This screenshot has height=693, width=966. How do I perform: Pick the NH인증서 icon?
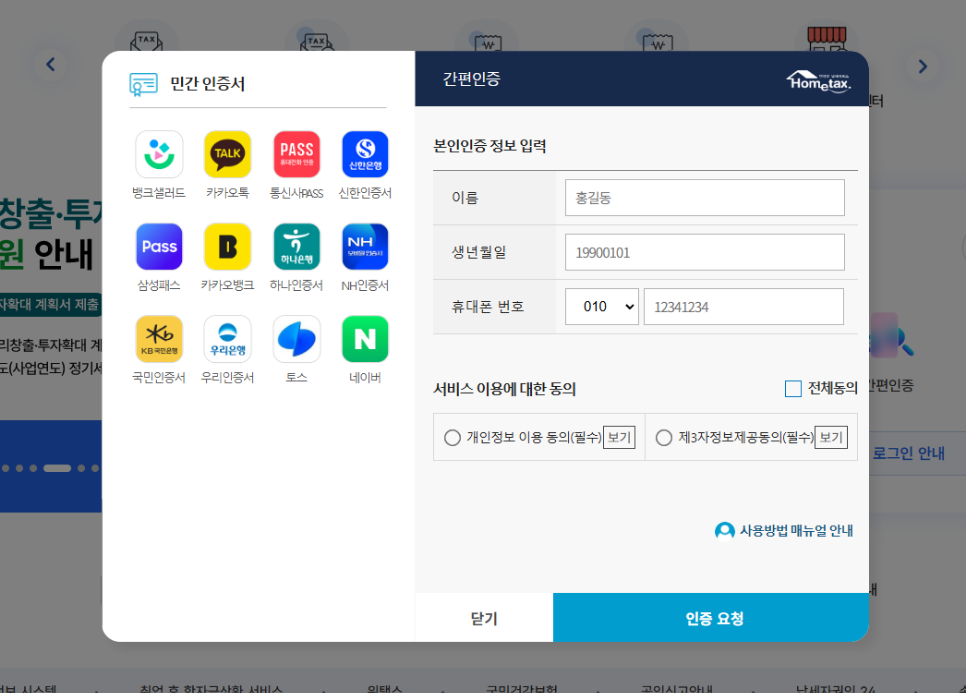[365, 246]
